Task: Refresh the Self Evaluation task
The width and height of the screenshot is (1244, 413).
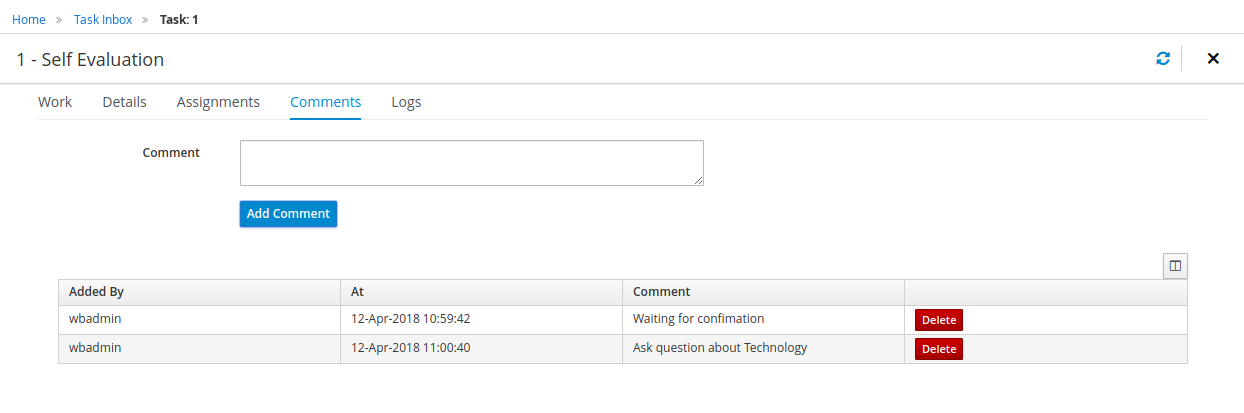Action: pyautogui.click(x=1163, y=59)
